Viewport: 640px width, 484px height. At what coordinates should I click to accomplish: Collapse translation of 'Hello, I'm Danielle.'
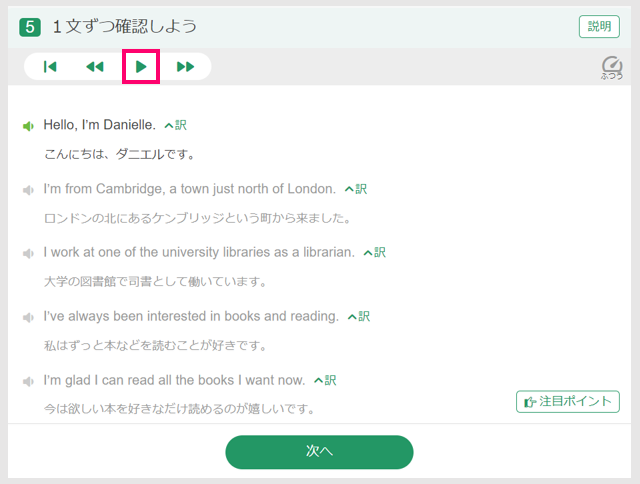coord(176,125)
